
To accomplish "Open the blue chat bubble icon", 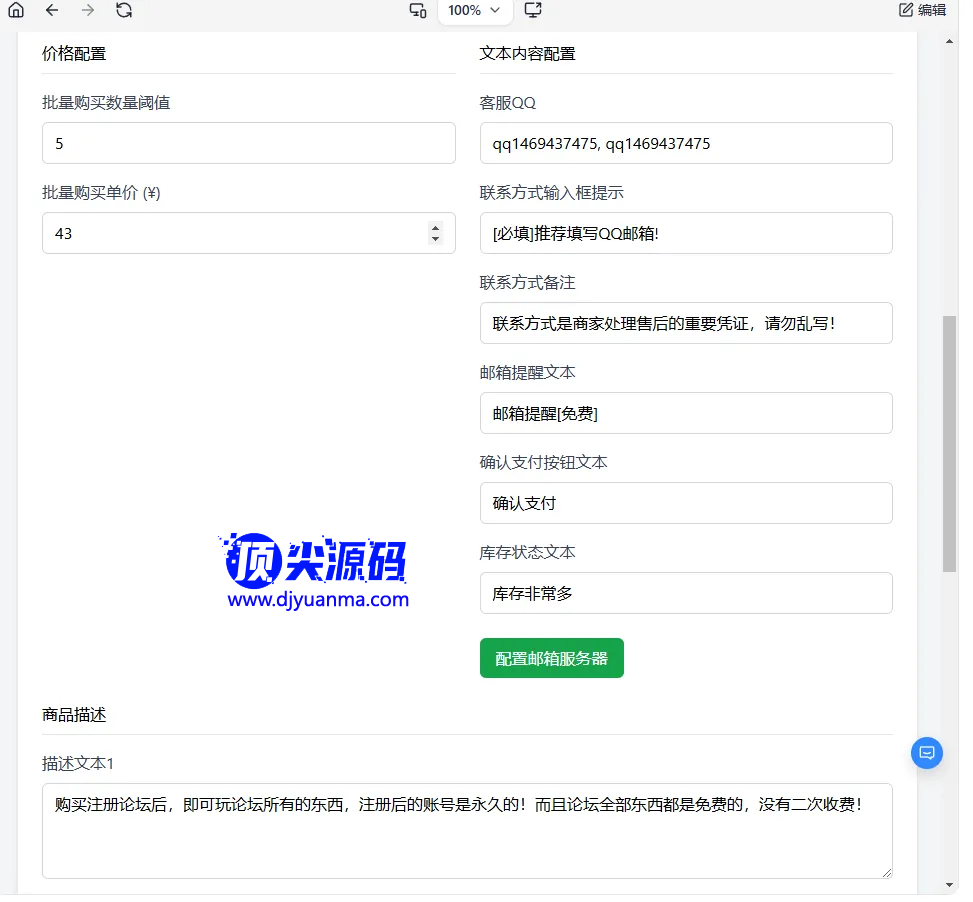I will (927, 753).
